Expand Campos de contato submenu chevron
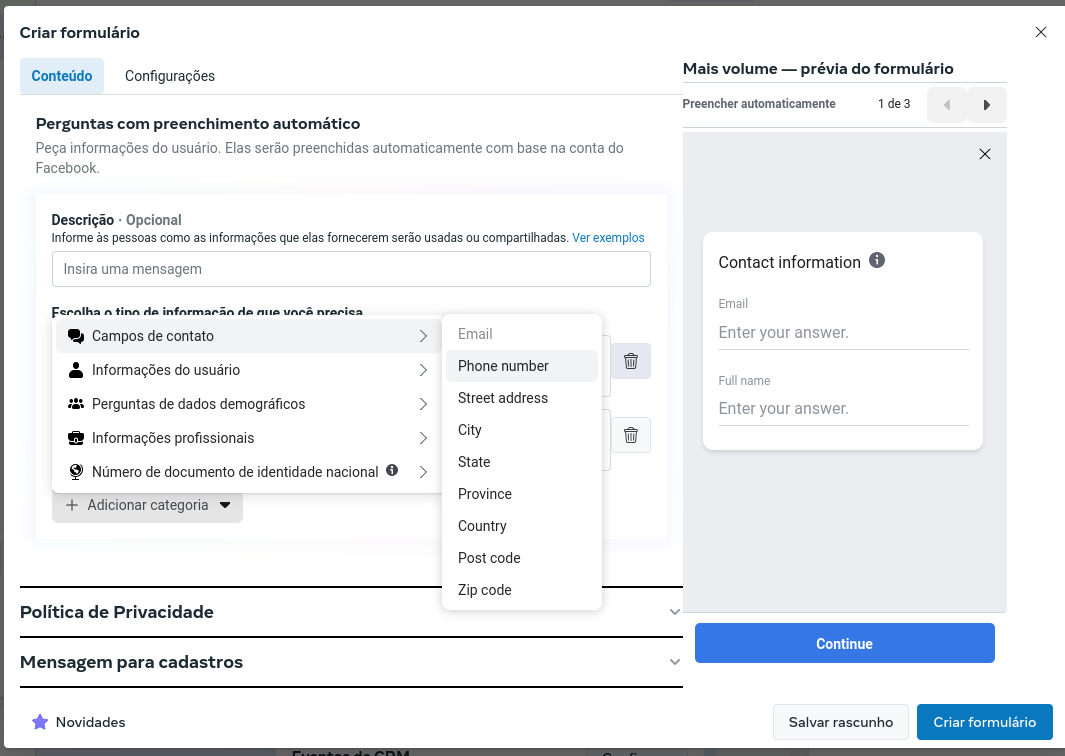Image resolution: width=1065 pixels, height=756 pixels. 423,336
